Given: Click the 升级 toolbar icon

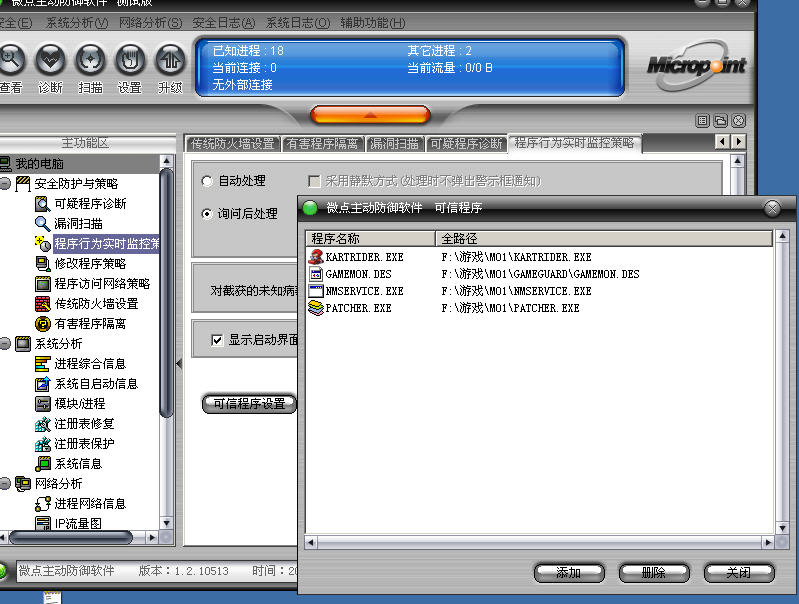Looking at the screenshot, I should (170, 60).
